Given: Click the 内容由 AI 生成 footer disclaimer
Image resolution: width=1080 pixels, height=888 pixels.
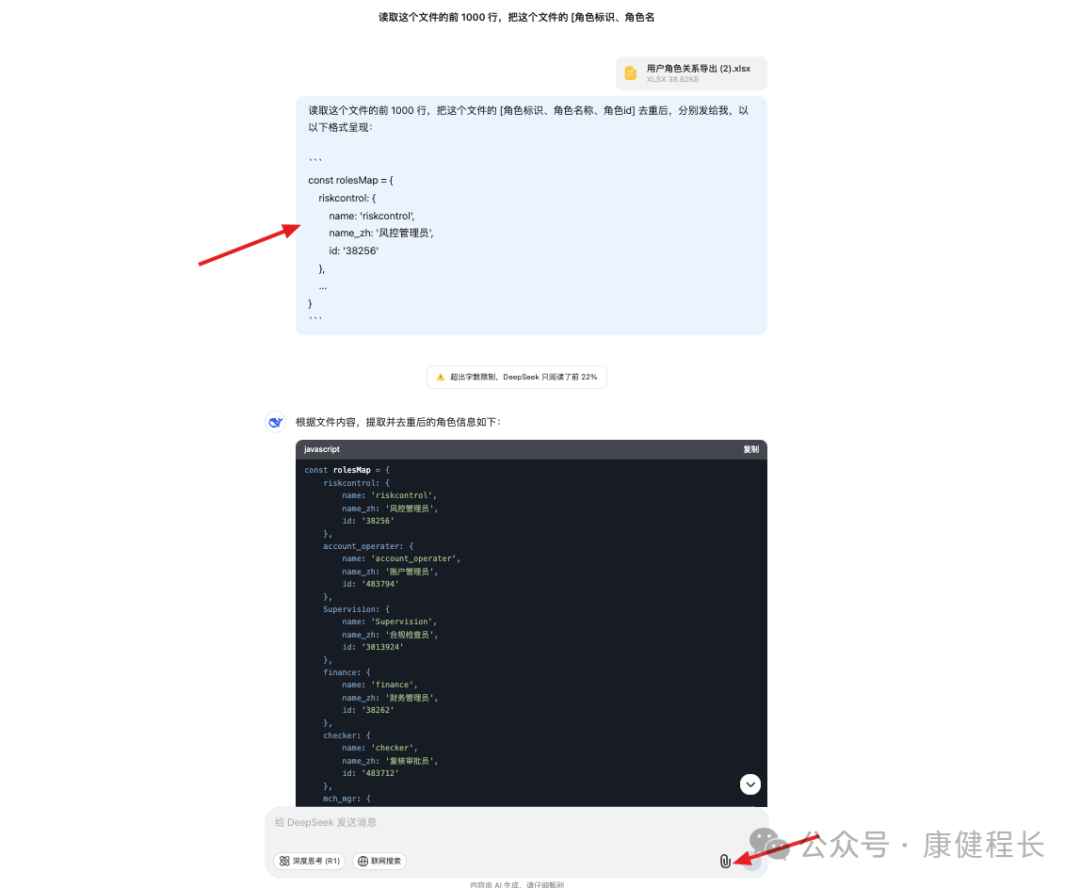Looking at the screenshot, I should [x=517, y=885].
